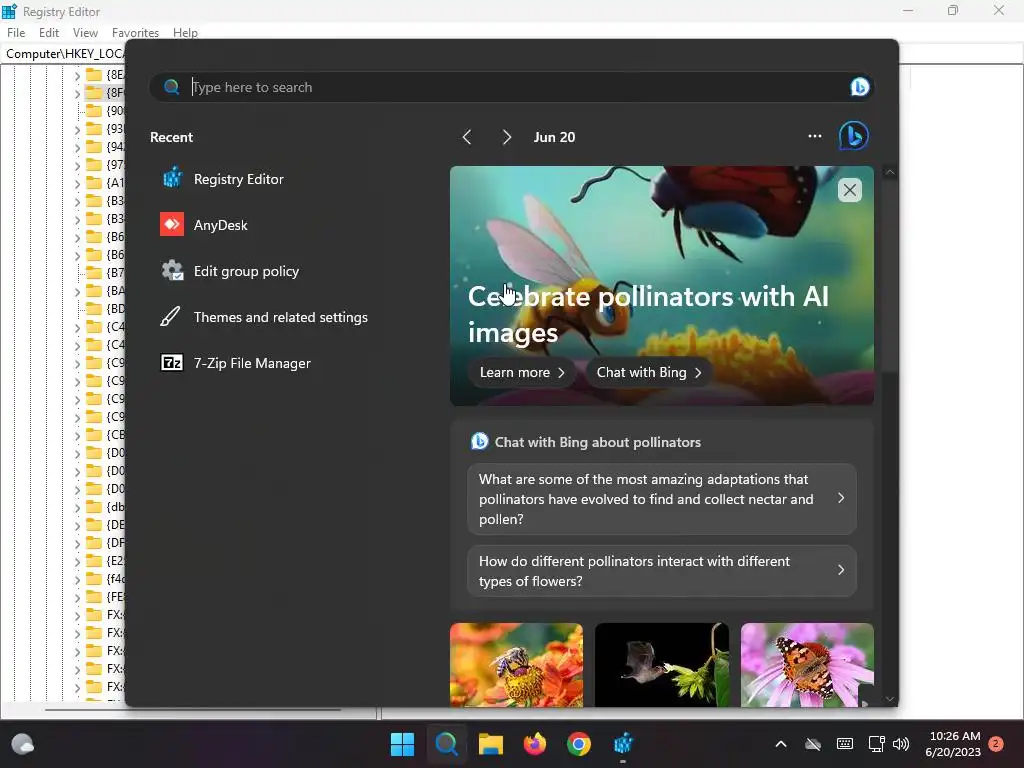The image size is (1024, 768).
Task: Open volume control in system tray
Action: coord(901,744)
